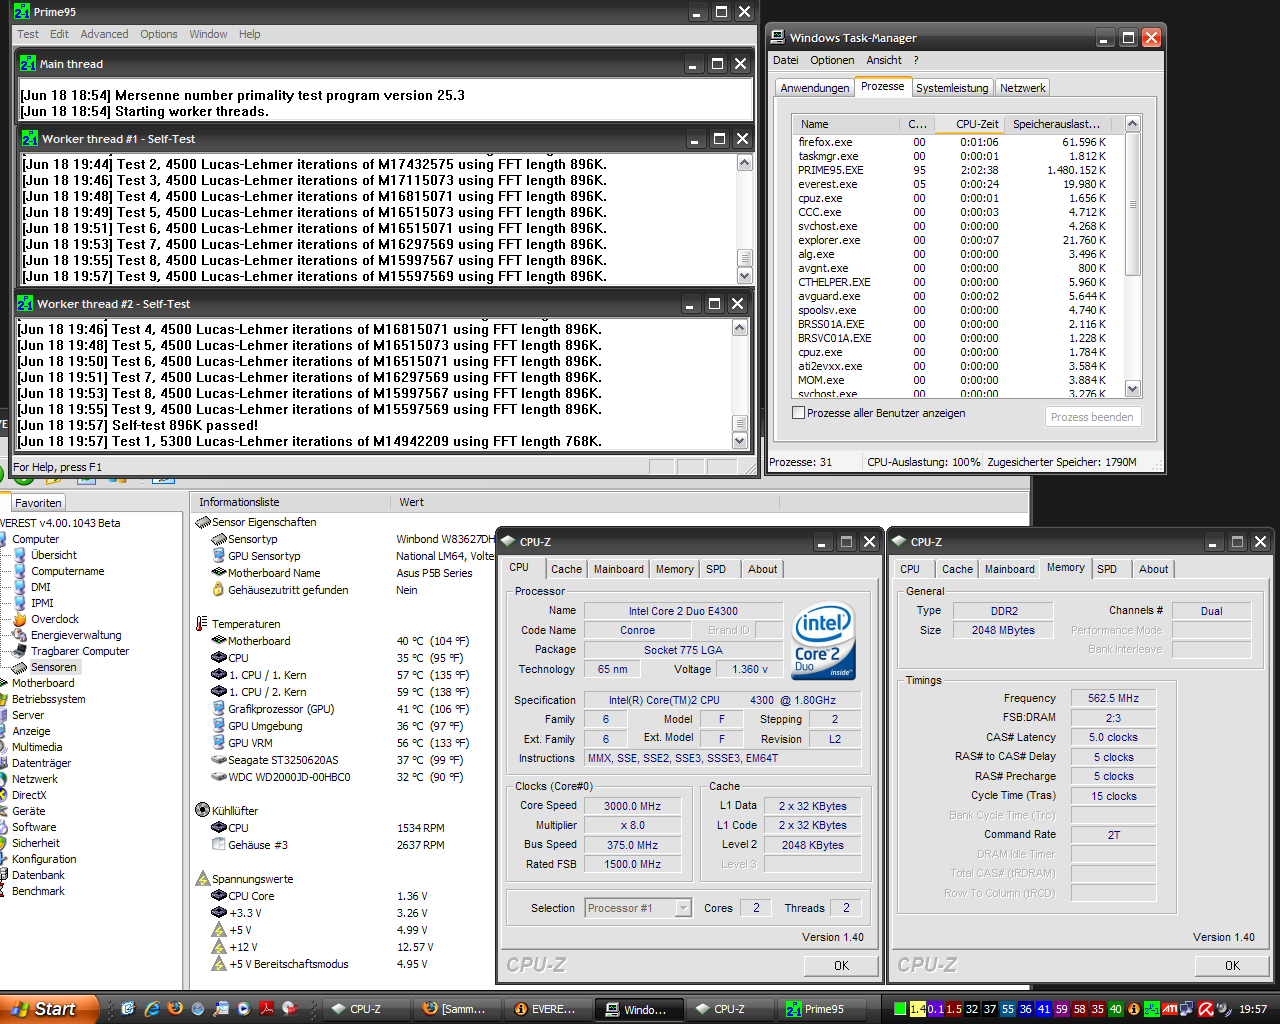Click the Energieverwaltung icon in Everest tree
Screen dimensions: 1280x1024
point(20,635)
